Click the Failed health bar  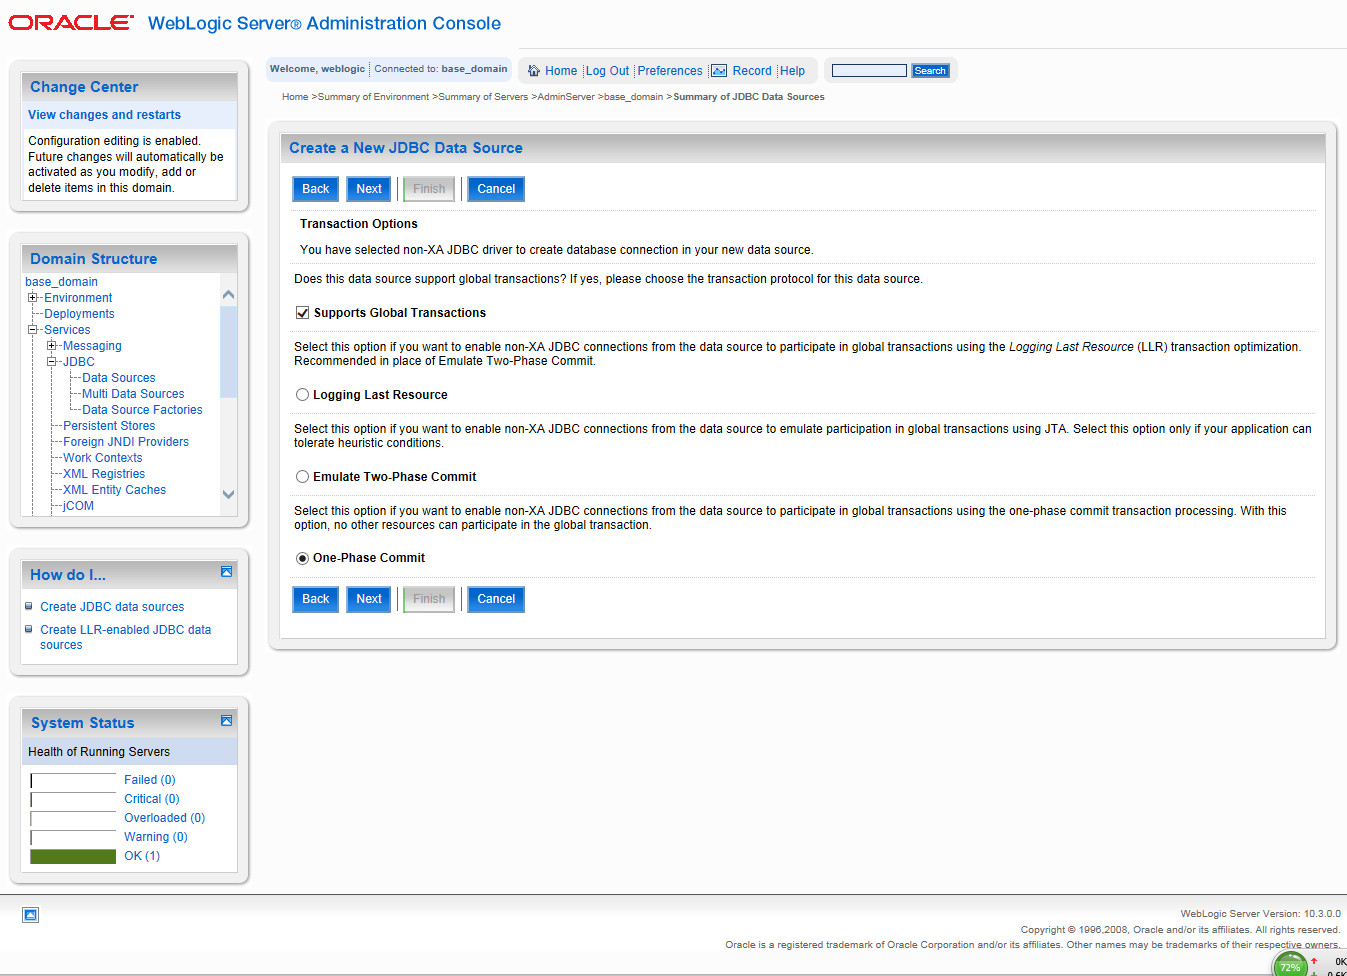tap(73, 780)
